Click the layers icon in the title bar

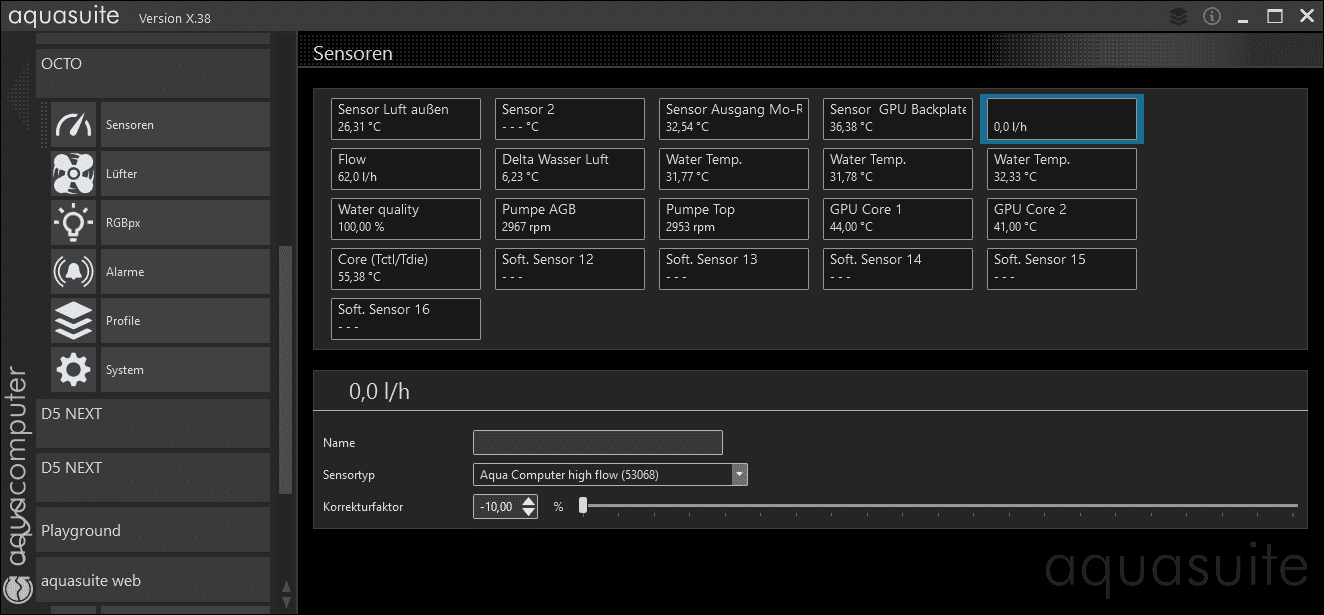1179,16
